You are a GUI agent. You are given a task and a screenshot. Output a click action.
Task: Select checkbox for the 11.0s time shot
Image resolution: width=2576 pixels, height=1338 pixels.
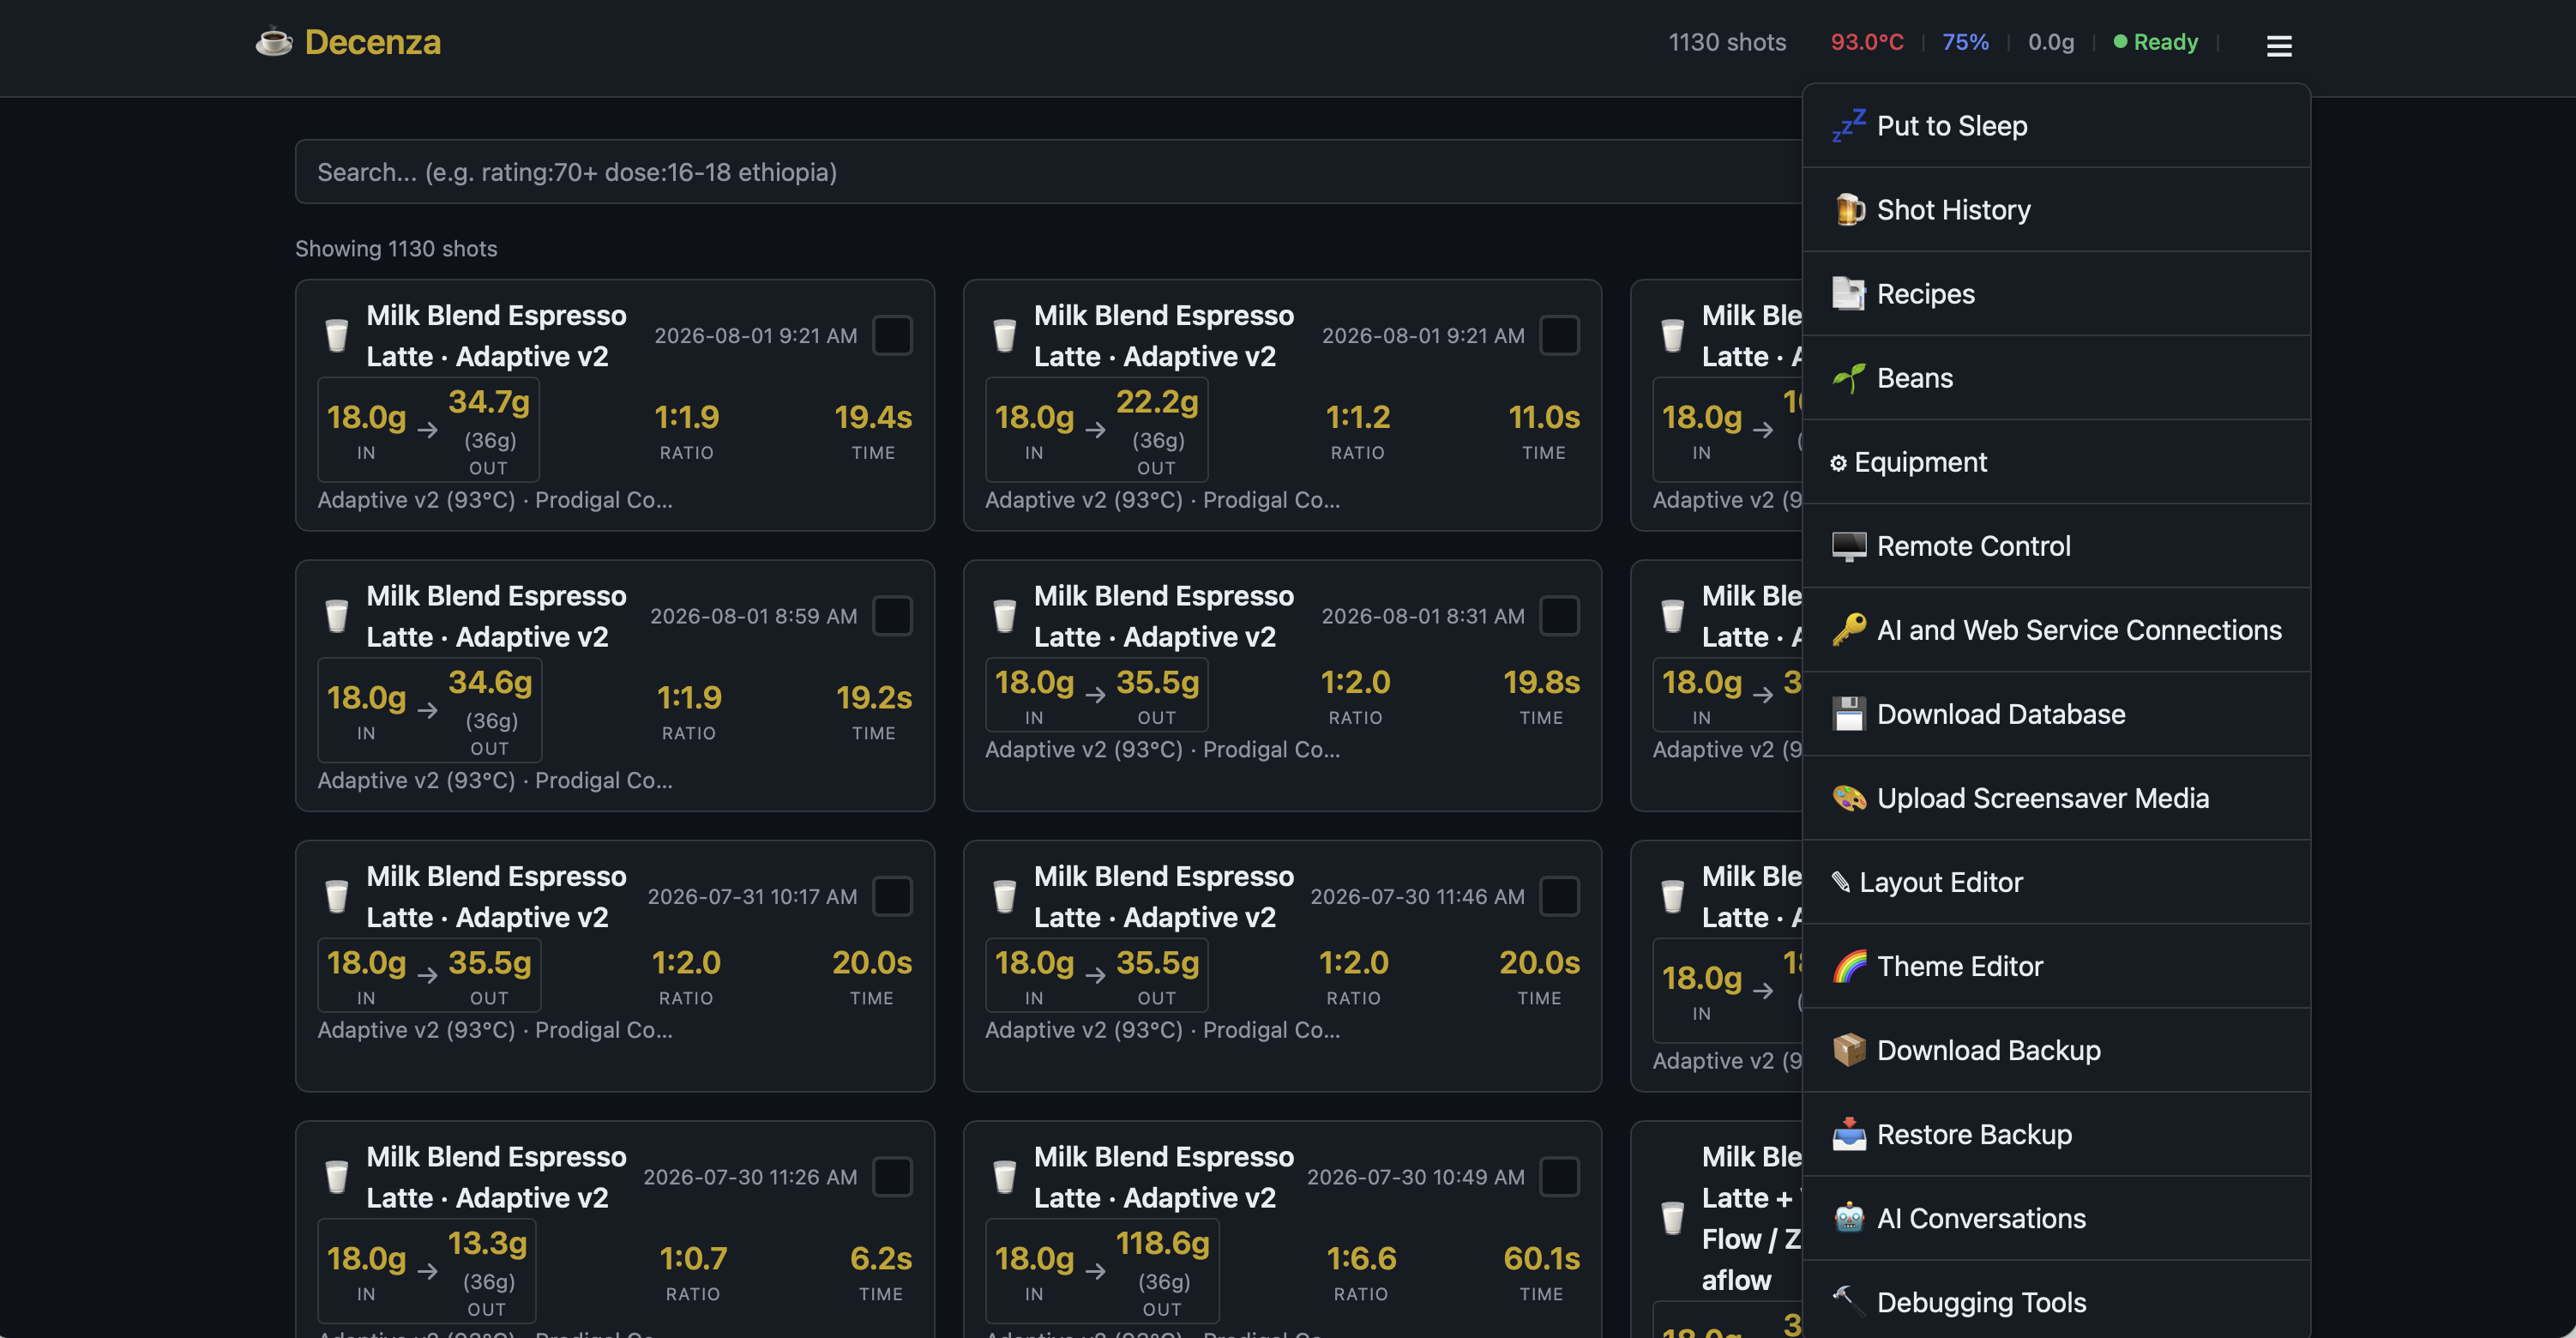tap(1559, 336)
